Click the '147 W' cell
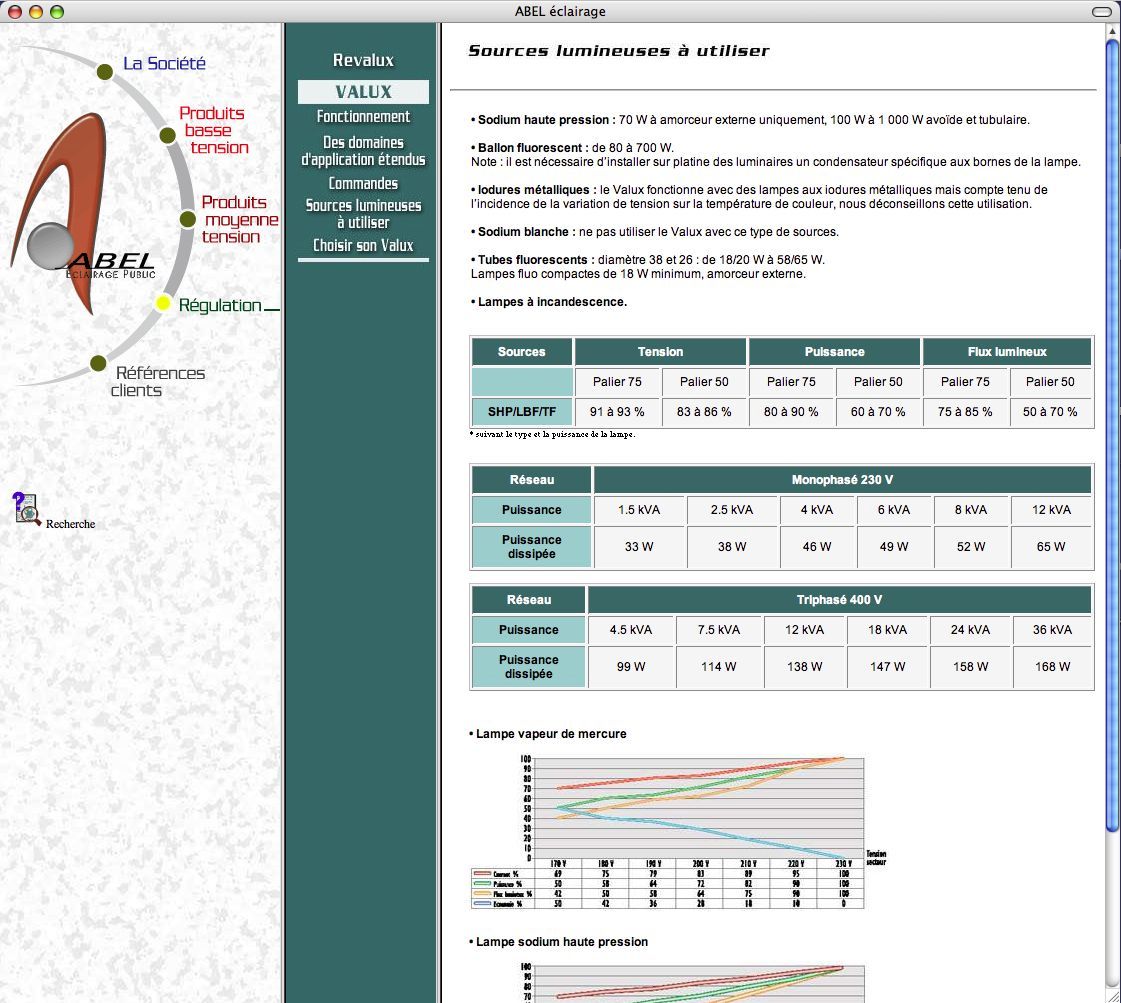The image size is (1121, 1003). pos(887,667)
